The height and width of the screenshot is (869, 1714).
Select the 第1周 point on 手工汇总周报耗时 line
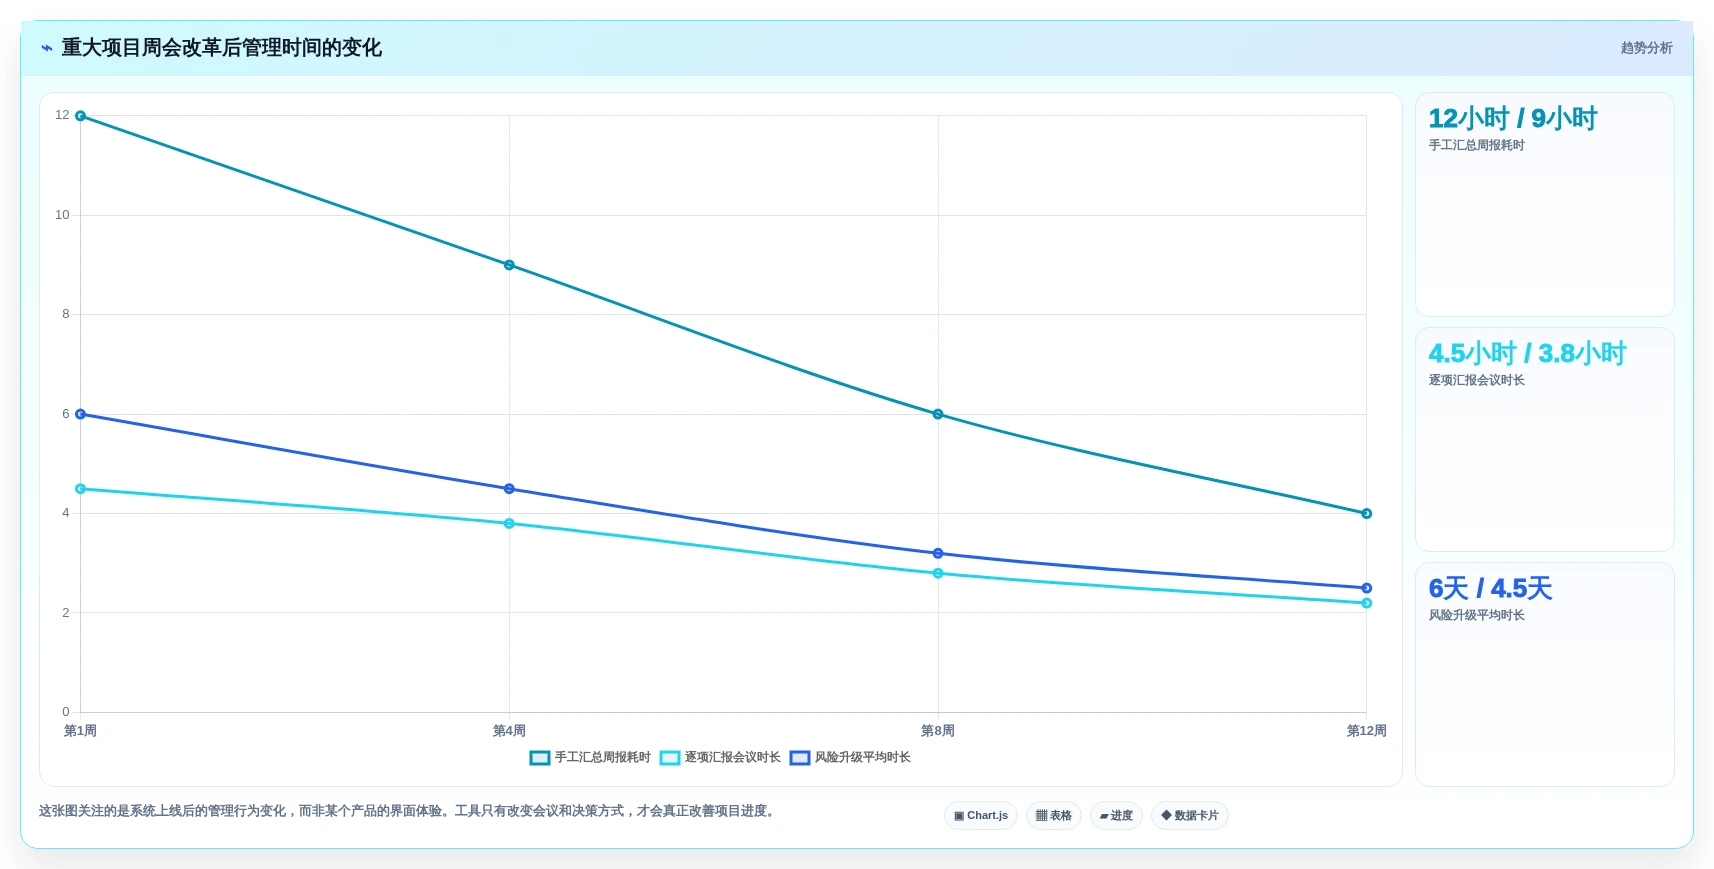(x=81, y=116)
